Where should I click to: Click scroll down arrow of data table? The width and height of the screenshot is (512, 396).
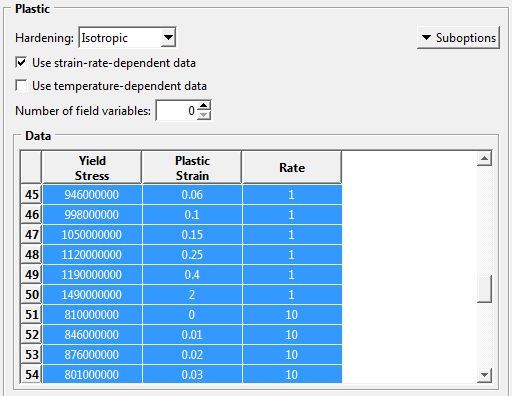pos(484,375)
